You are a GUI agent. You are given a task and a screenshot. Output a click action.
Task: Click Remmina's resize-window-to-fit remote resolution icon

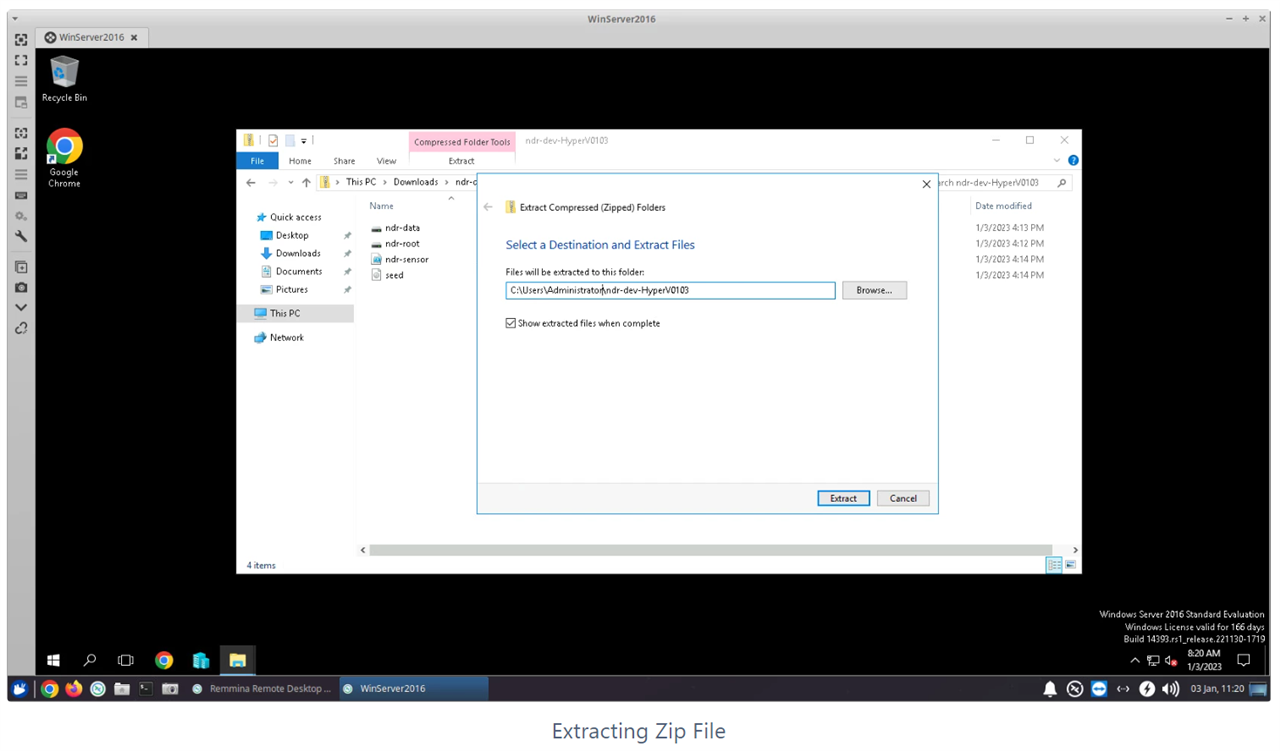click(x=21, y=40)
